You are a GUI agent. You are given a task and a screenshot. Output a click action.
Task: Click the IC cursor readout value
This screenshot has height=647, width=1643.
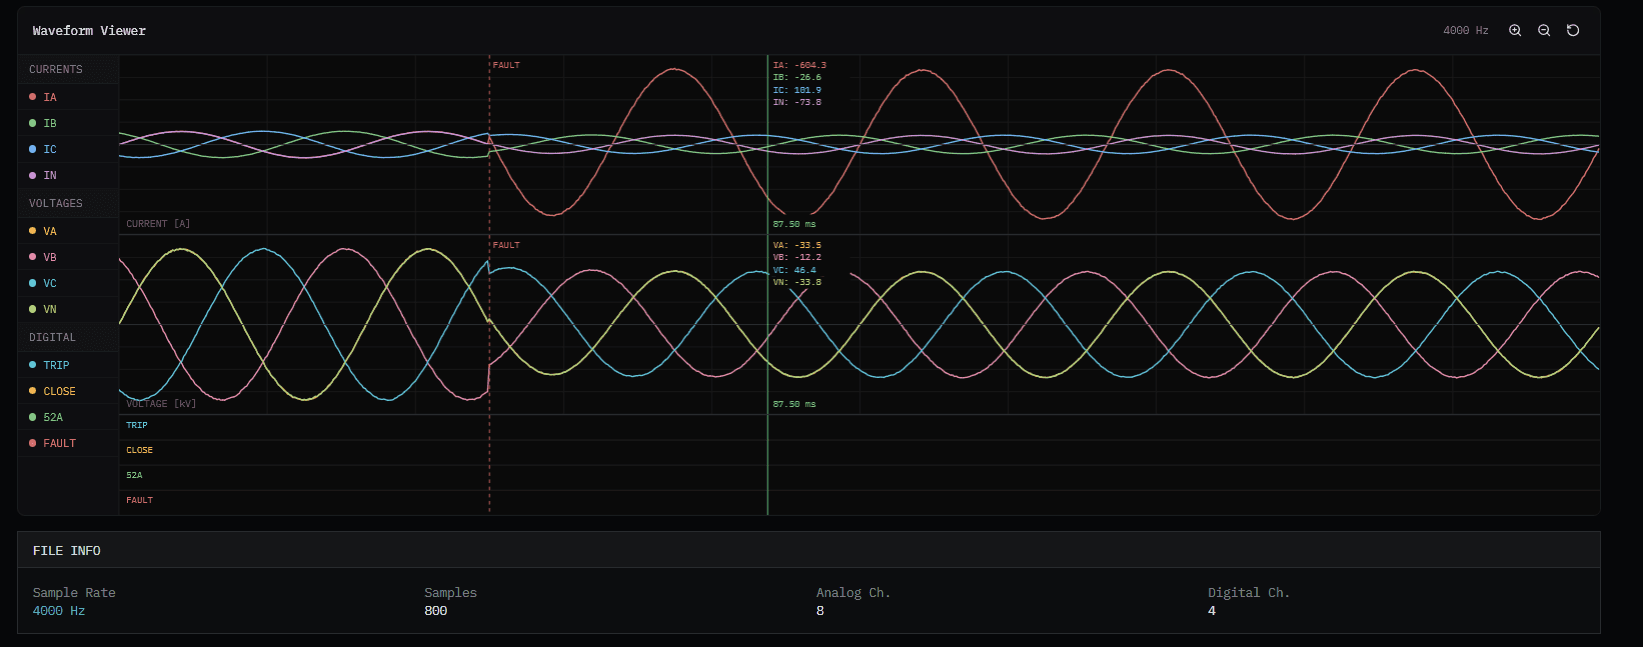[x=797, y=90]
